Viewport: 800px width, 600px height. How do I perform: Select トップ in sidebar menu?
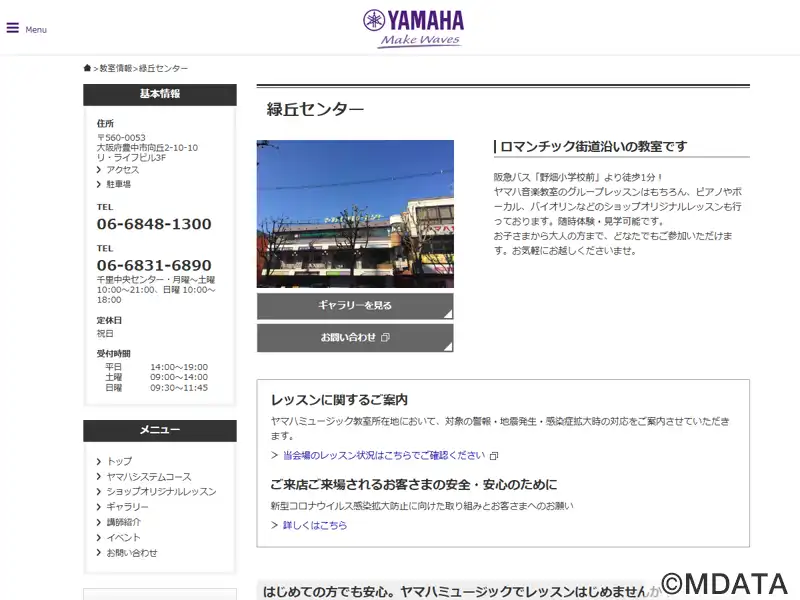[x=119, y=461]
